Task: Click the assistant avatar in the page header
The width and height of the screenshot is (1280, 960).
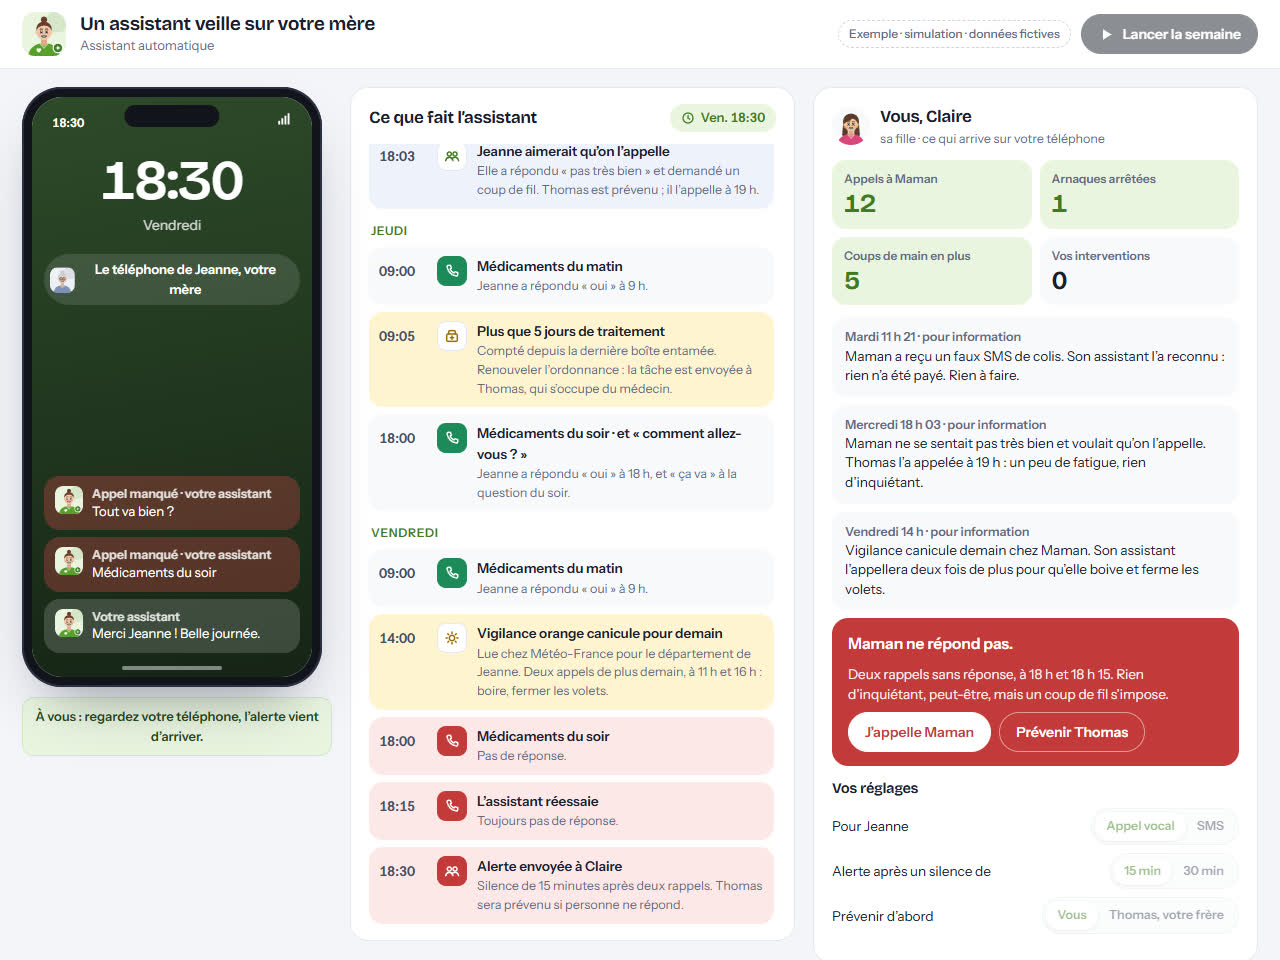Action: 44,34
